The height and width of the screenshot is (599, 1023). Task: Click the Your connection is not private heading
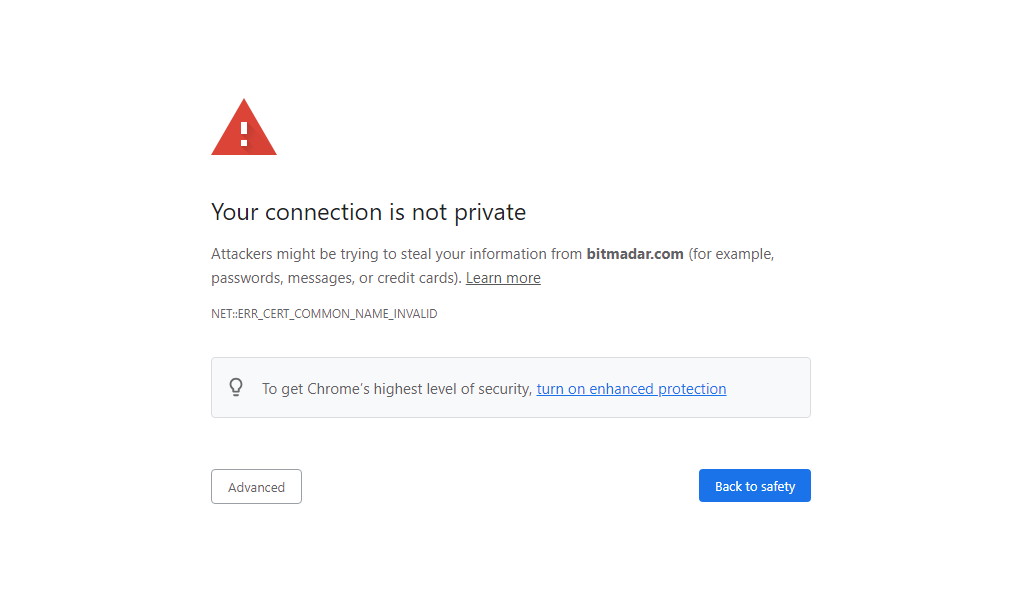(369, 213)
